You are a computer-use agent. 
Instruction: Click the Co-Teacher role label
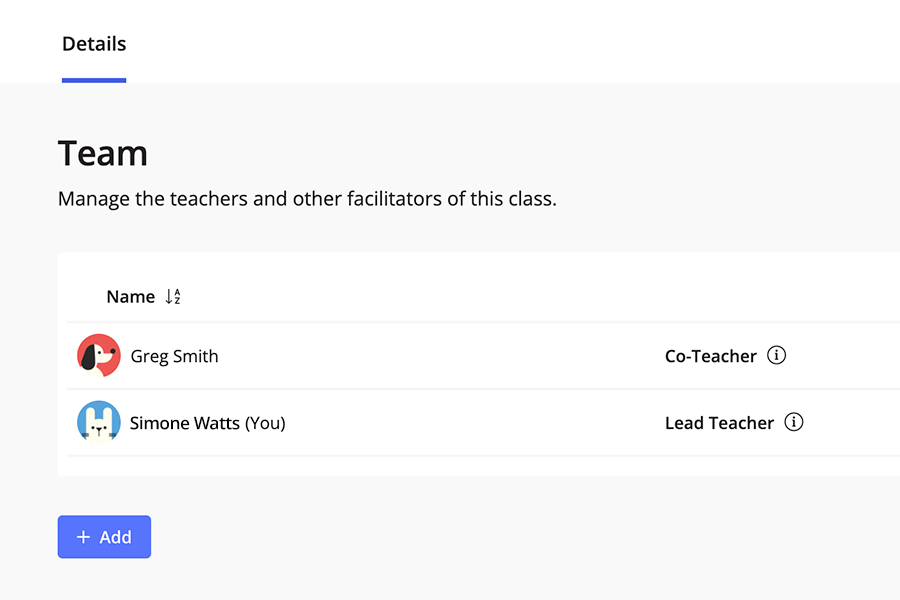(x=710, y=356)
